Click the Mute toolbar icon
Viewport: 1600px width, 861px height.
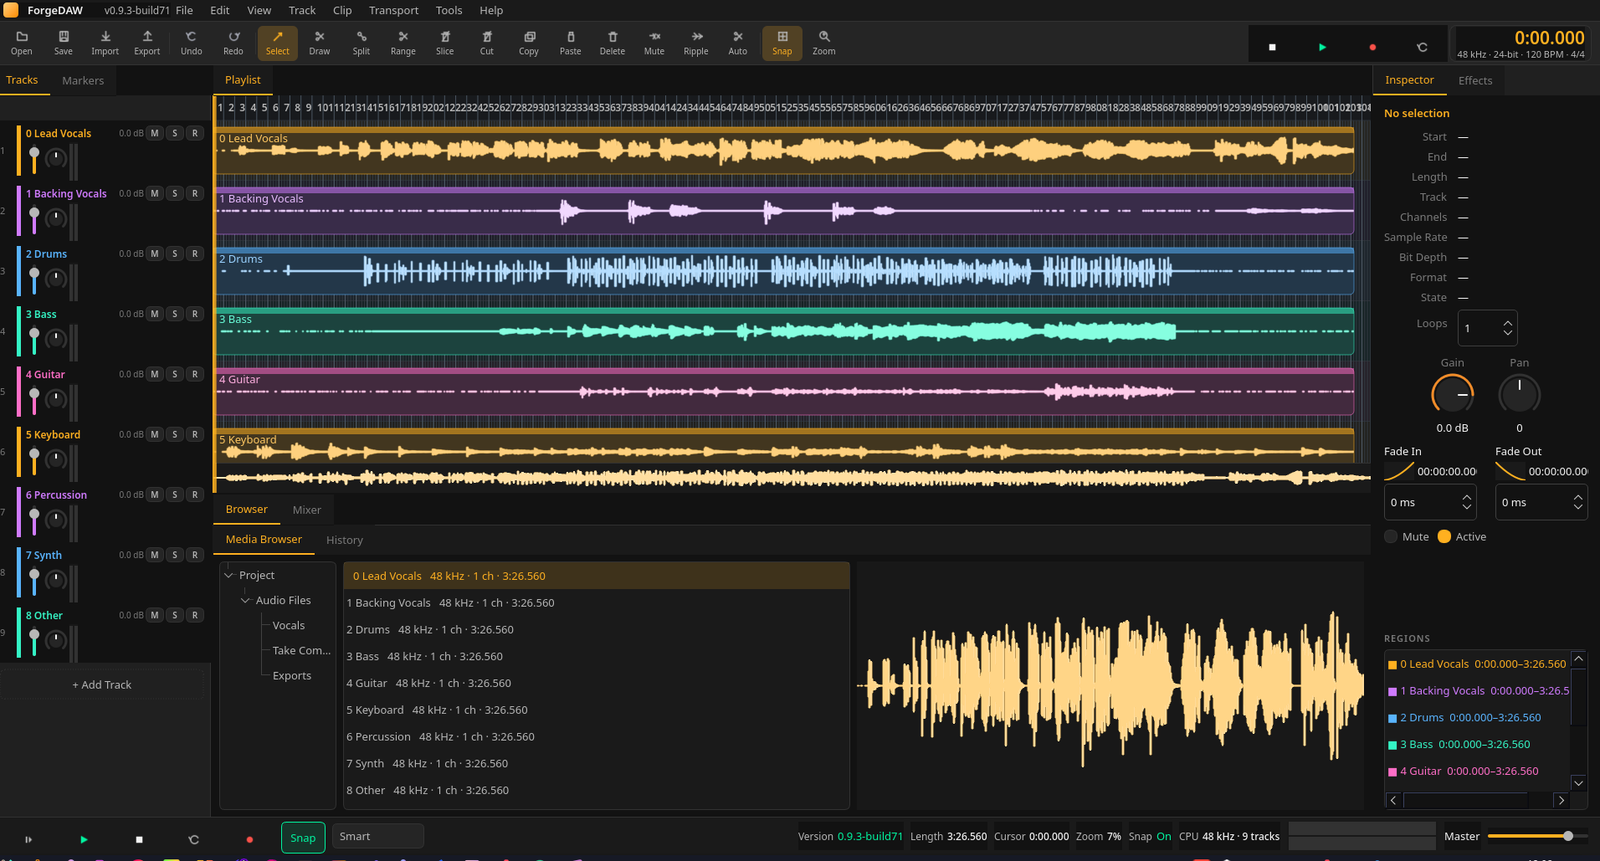[654, 43]
